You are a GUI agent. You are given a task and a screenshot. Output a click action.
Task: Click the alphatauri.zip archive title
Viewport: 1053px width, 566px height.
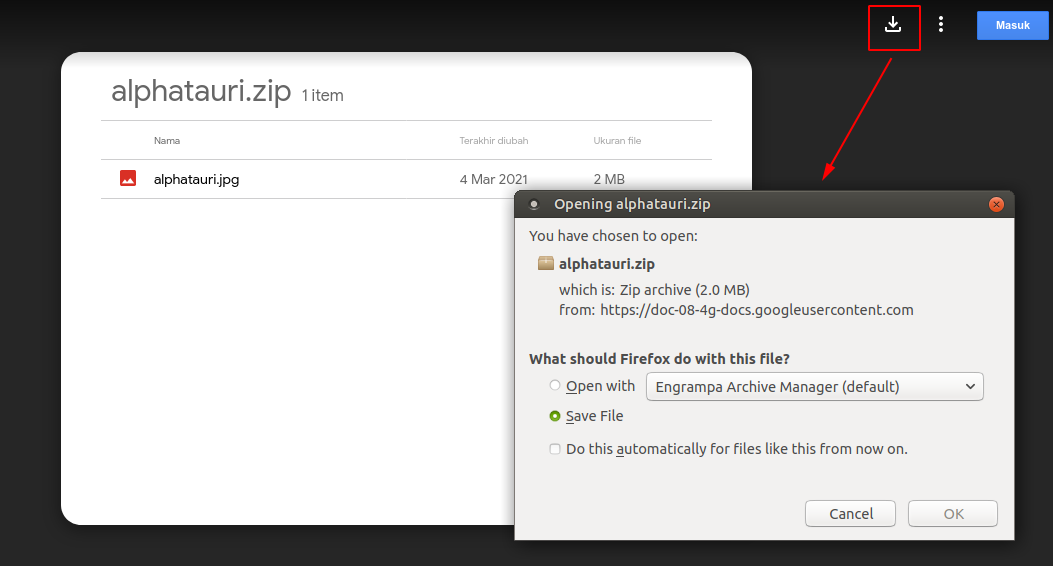tap(201, 93)
